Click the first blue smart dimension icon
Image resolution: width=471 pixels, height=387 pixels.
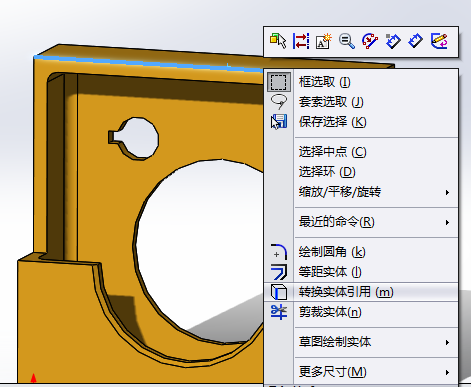393,41
